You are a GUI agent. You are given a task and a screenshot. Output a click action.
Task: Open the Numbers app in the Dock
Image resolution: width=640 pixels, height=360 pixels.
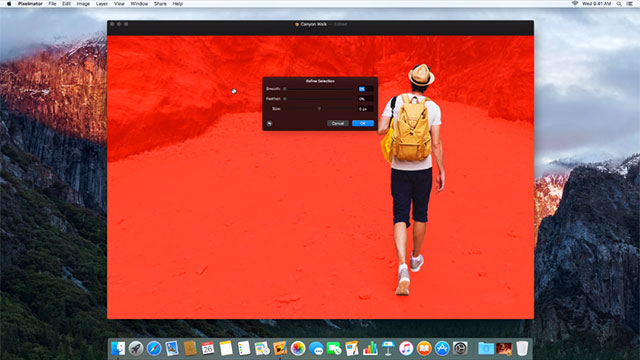click(370, 349)
